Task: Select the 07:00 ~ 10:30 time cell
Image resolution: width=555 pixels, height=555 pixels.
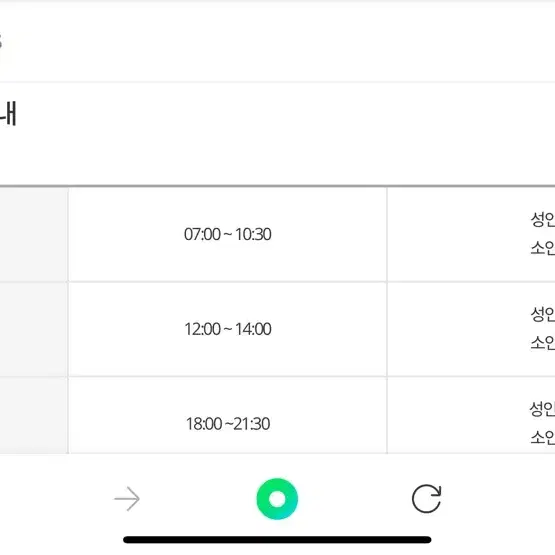Action: point(228,234)
